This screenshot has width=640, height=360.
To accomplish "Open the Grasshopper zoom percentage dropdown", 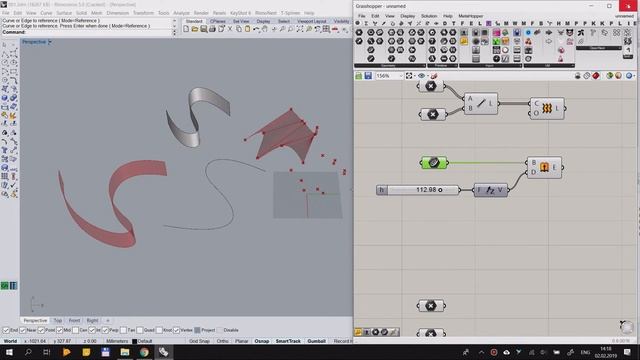I will coord(400,76).
